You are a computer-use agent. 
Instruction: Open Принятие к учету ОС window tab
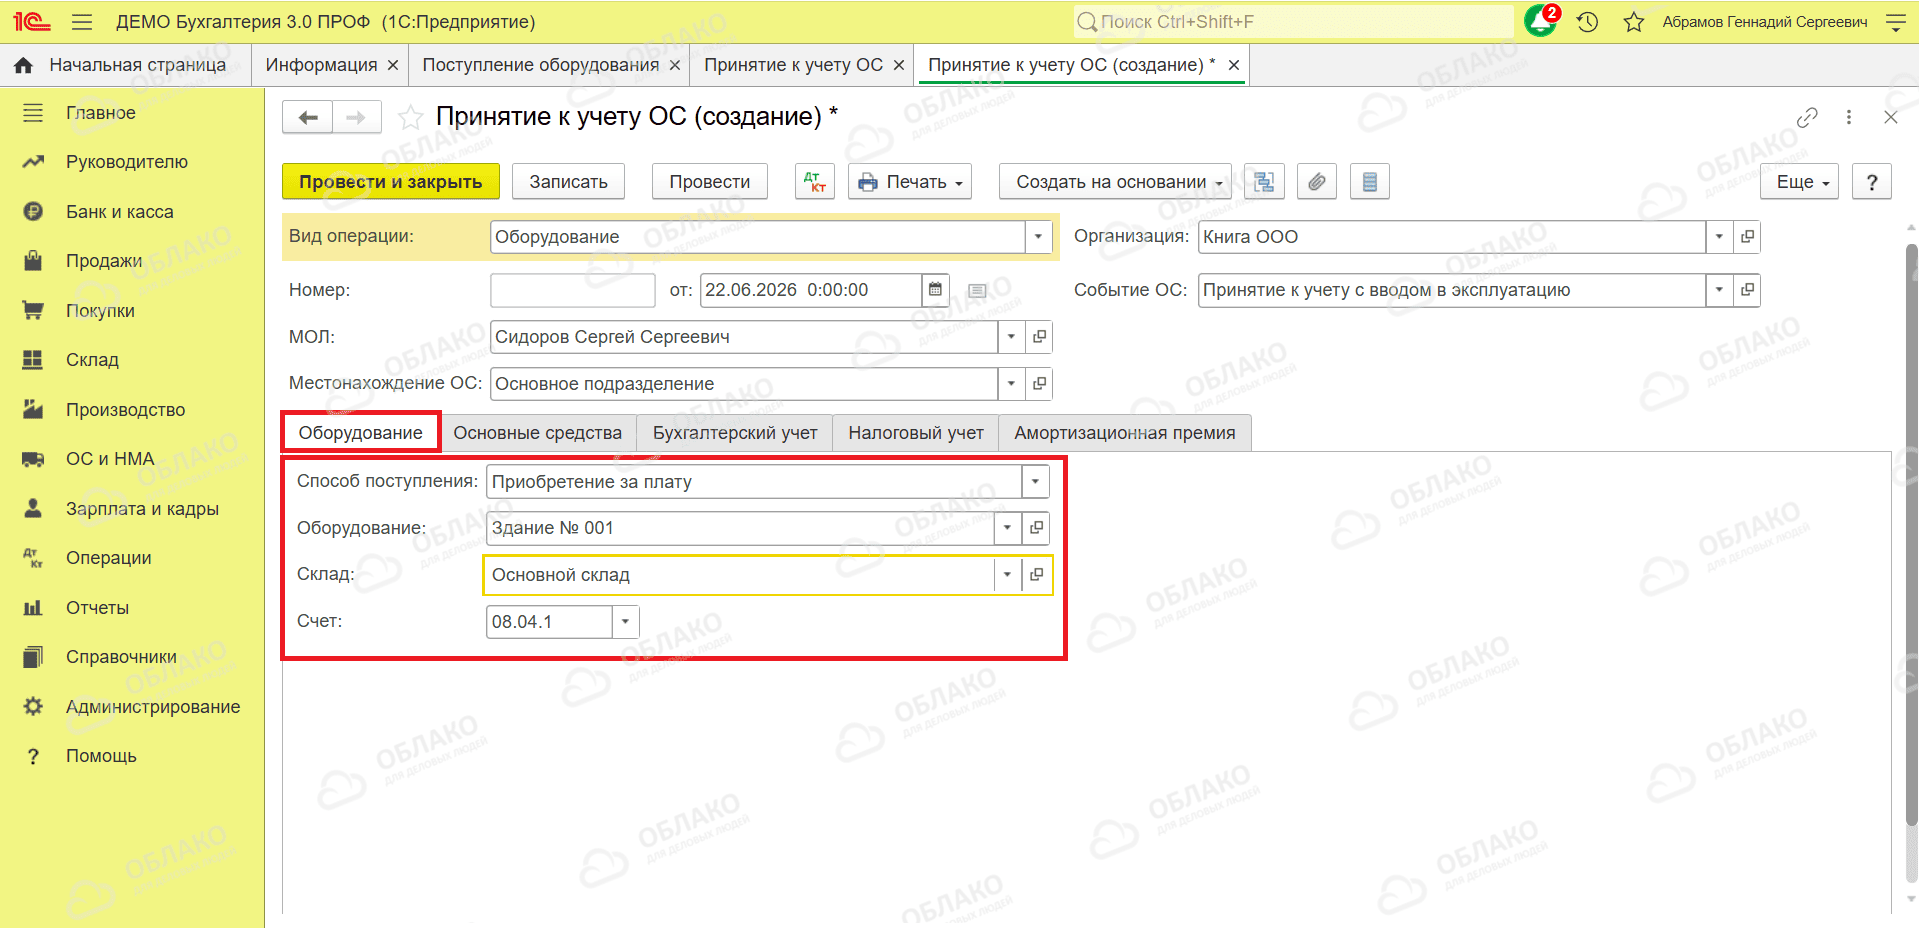[x=794, y=65]
